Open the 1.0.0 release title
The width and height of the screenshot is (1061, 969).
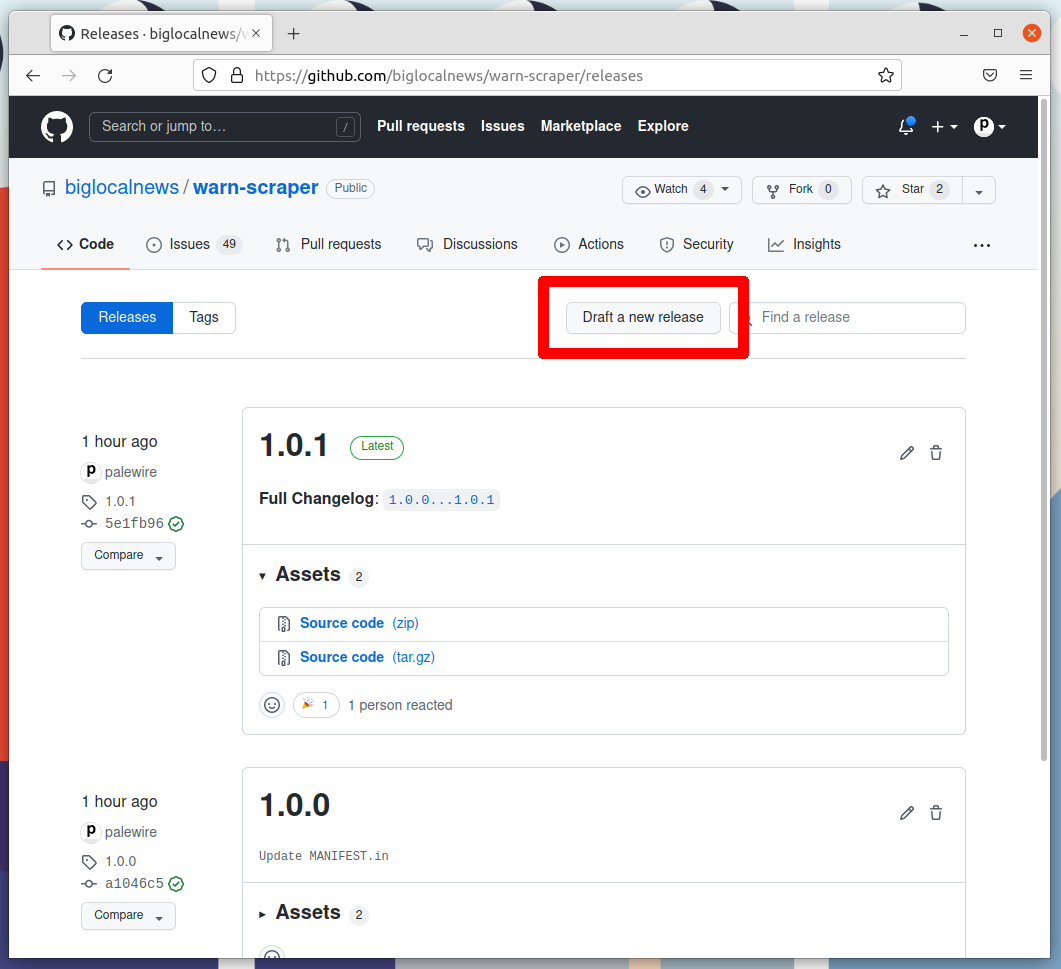pyautogui.click(x=294, y=805)
